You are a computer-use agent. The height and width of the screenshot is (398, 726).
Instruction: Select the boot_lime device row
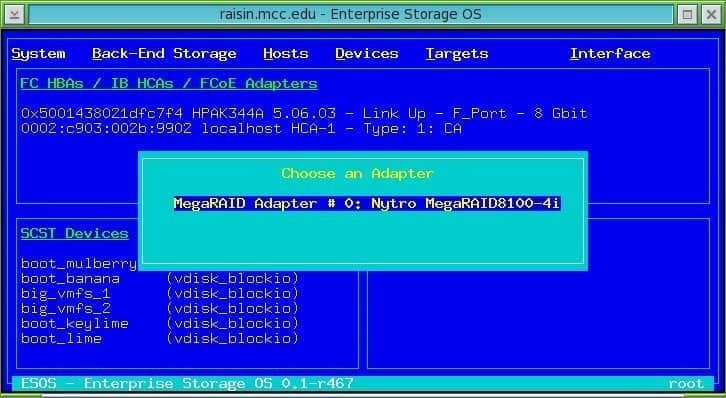tap(160, 338)
